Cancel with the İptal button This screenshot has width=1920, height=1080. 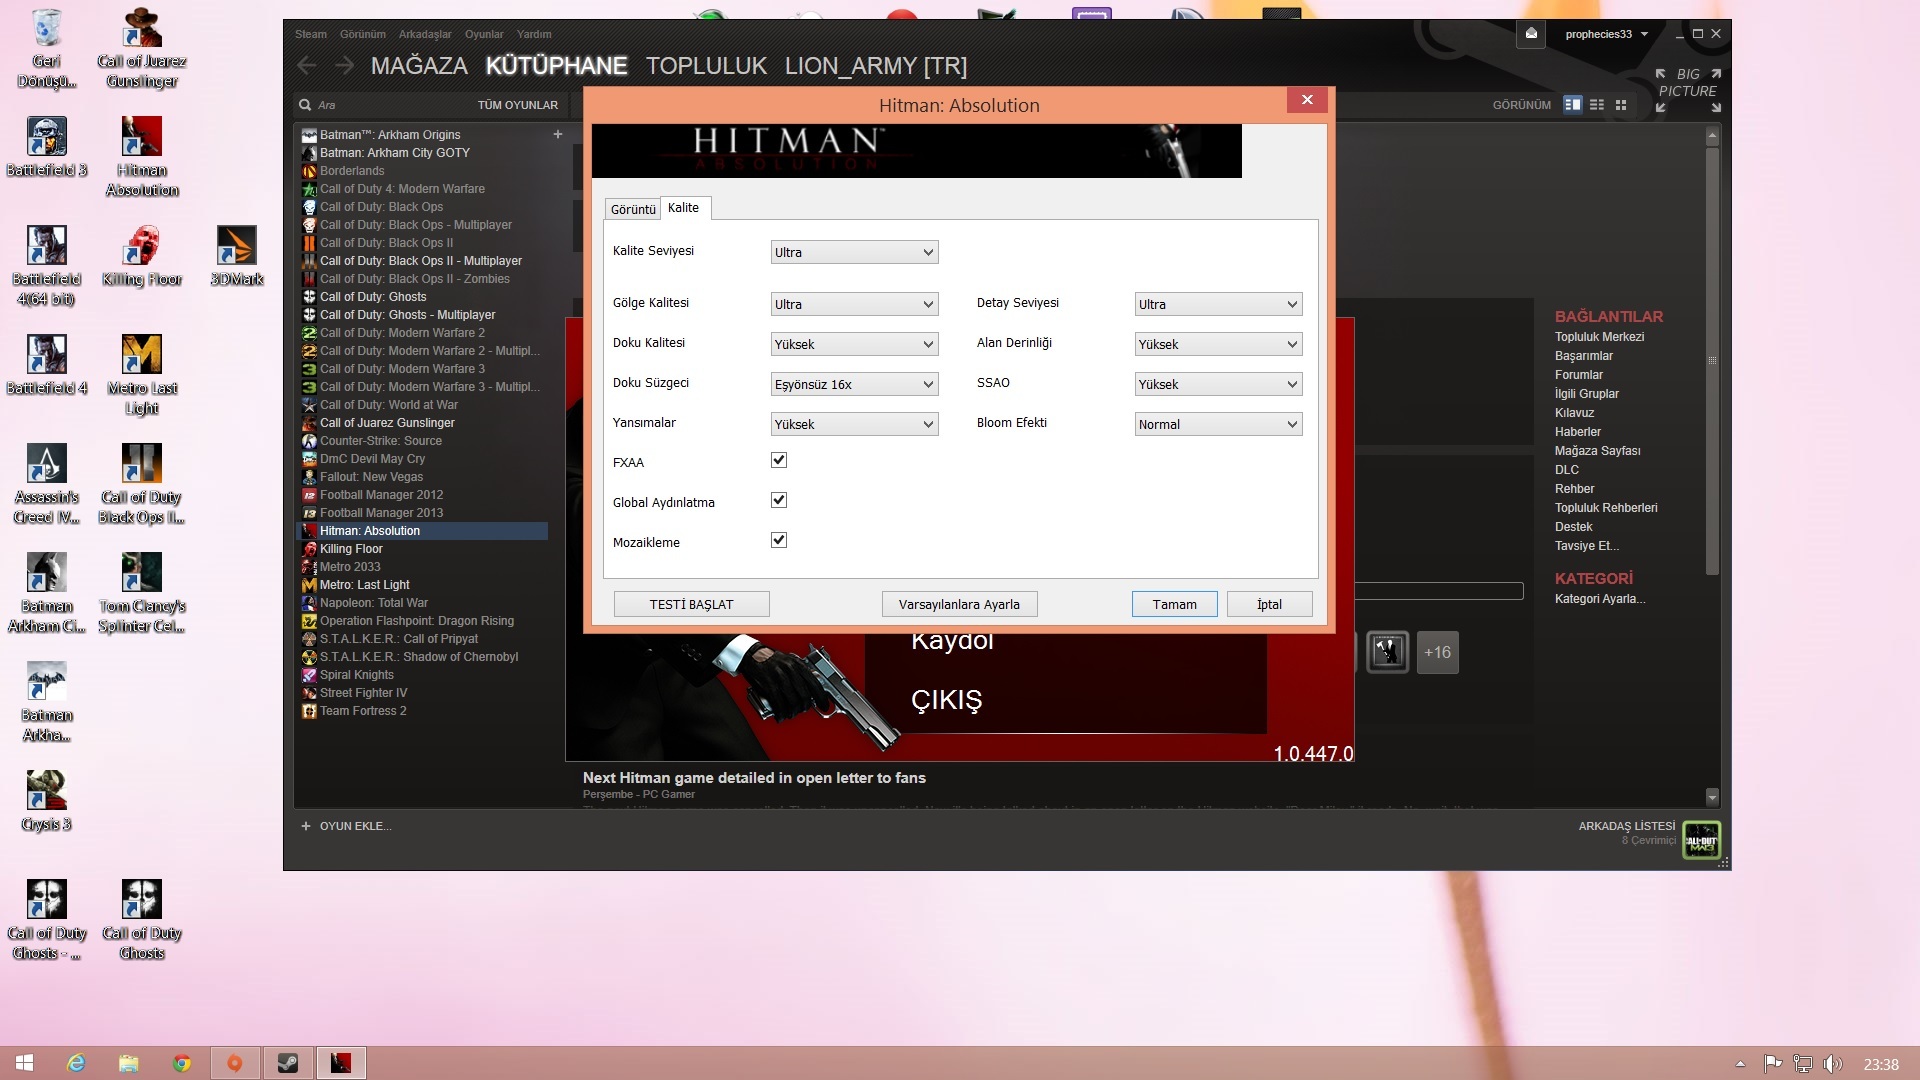pos(1270,604)
